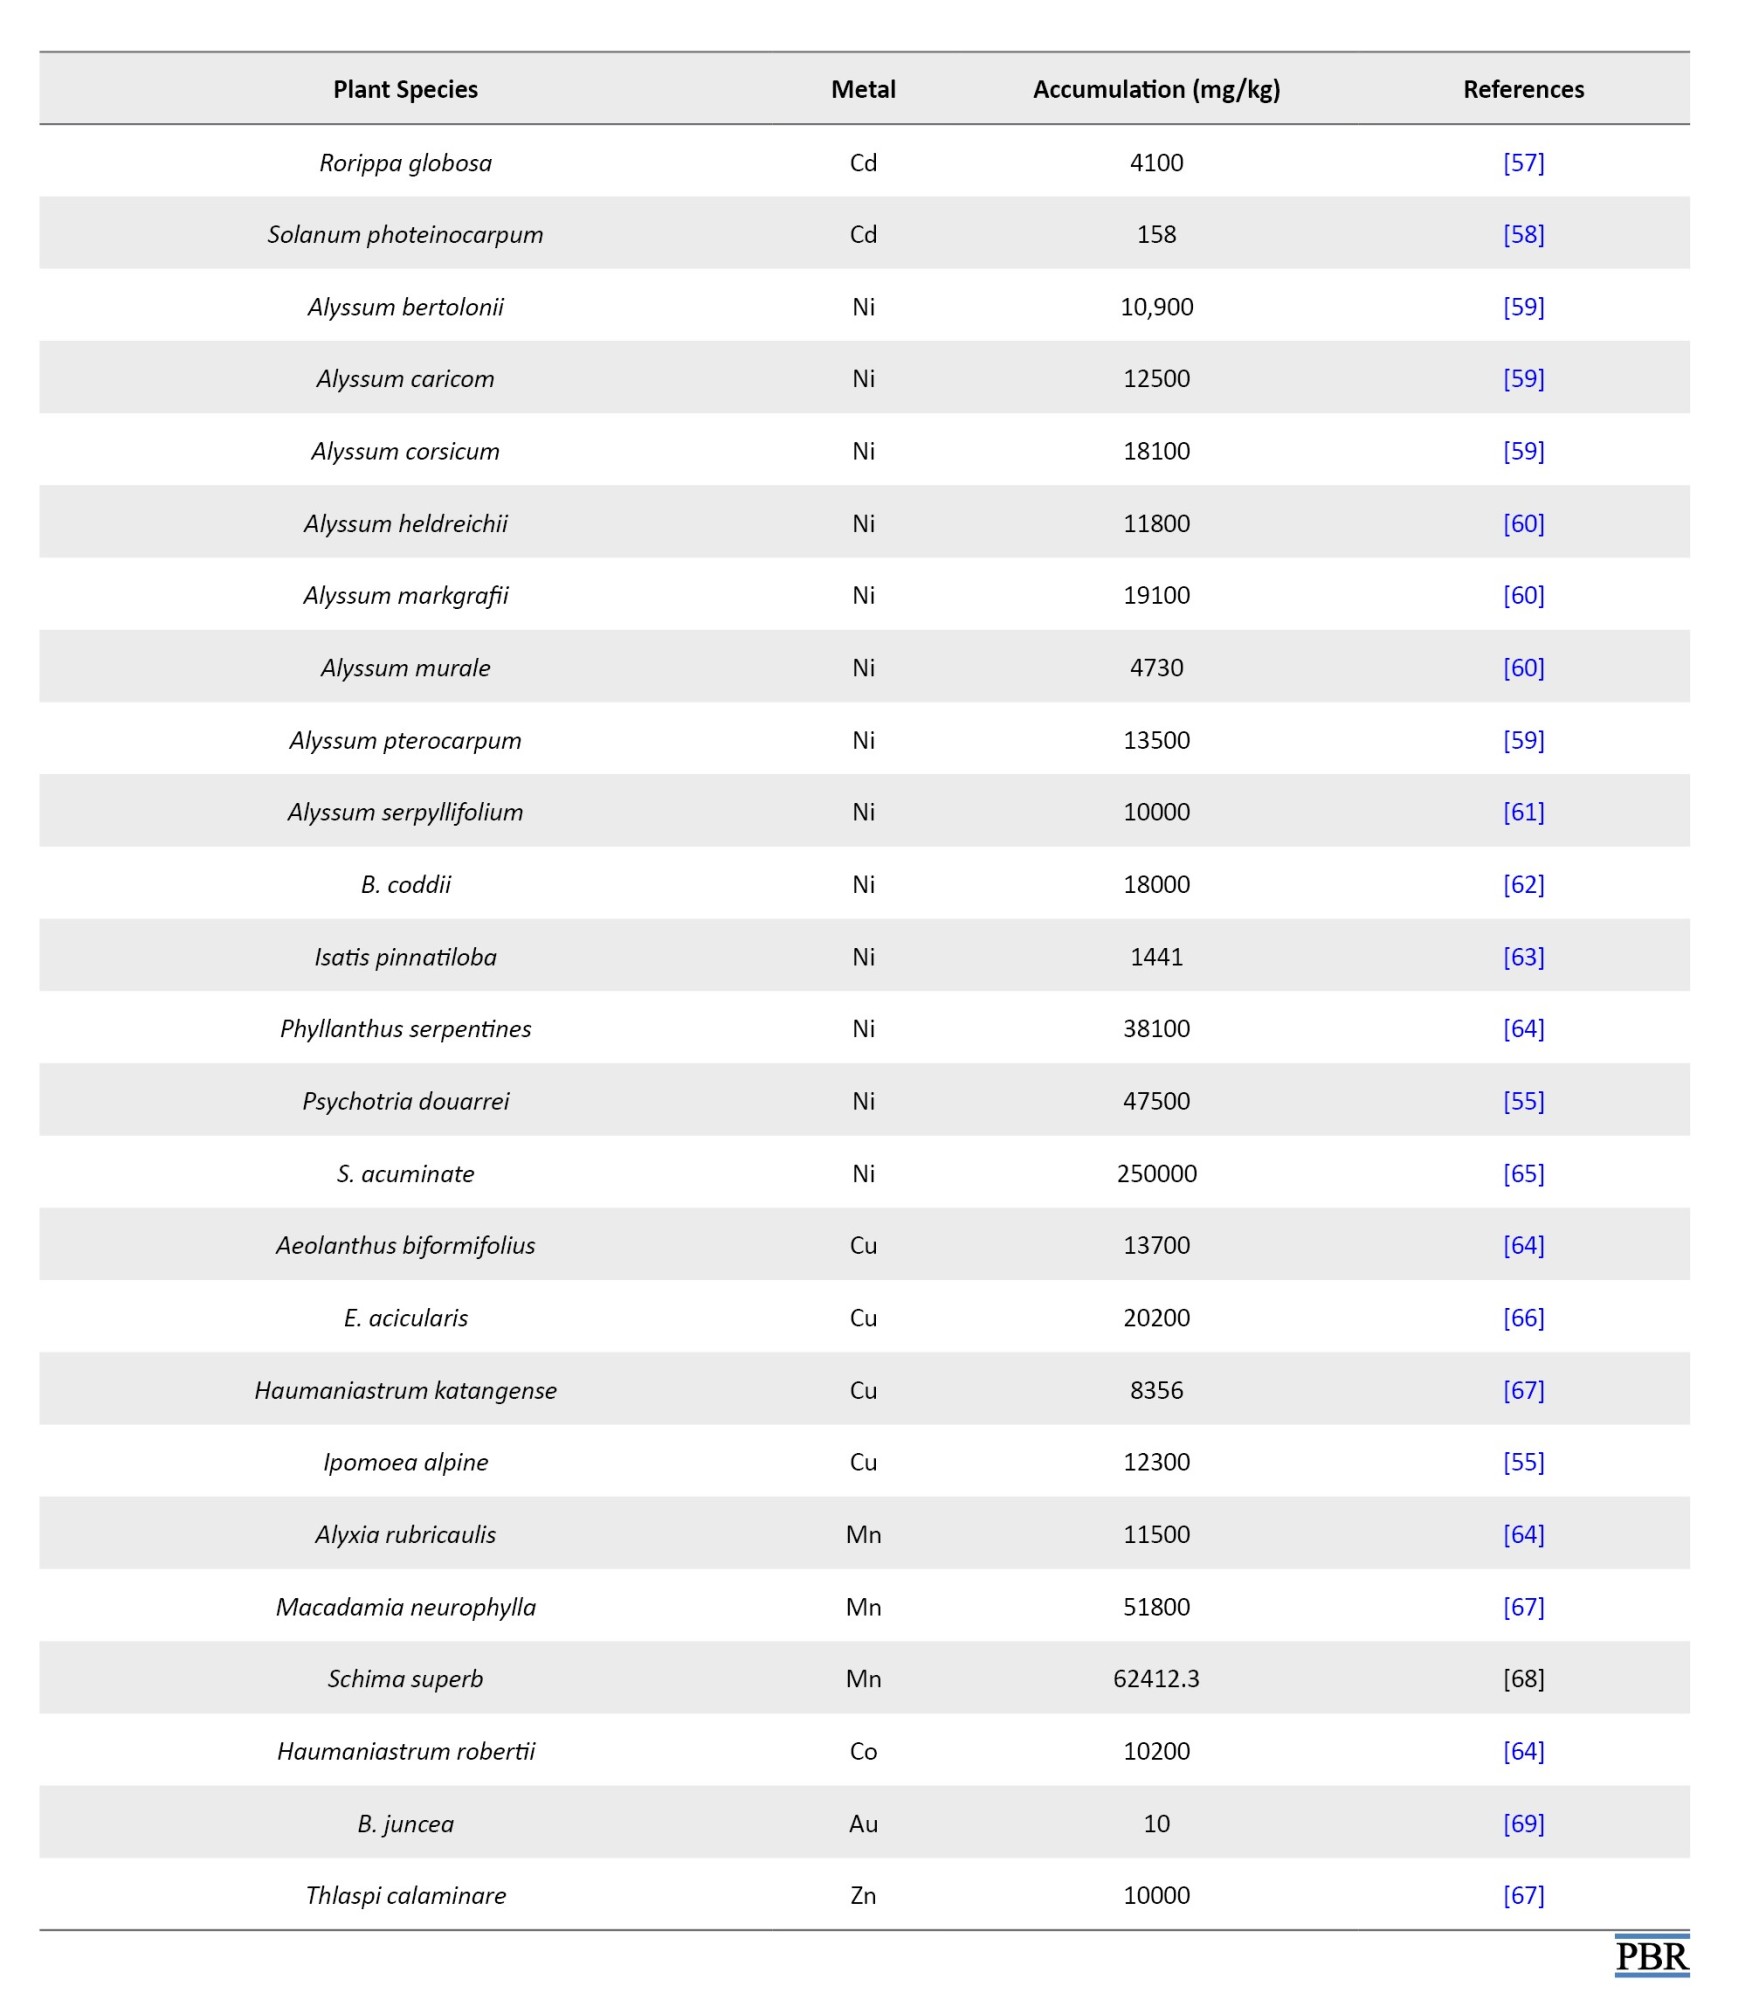
Task: Open reference [58] for Solanum photeinocarpum
Action: pos(1523,234)
